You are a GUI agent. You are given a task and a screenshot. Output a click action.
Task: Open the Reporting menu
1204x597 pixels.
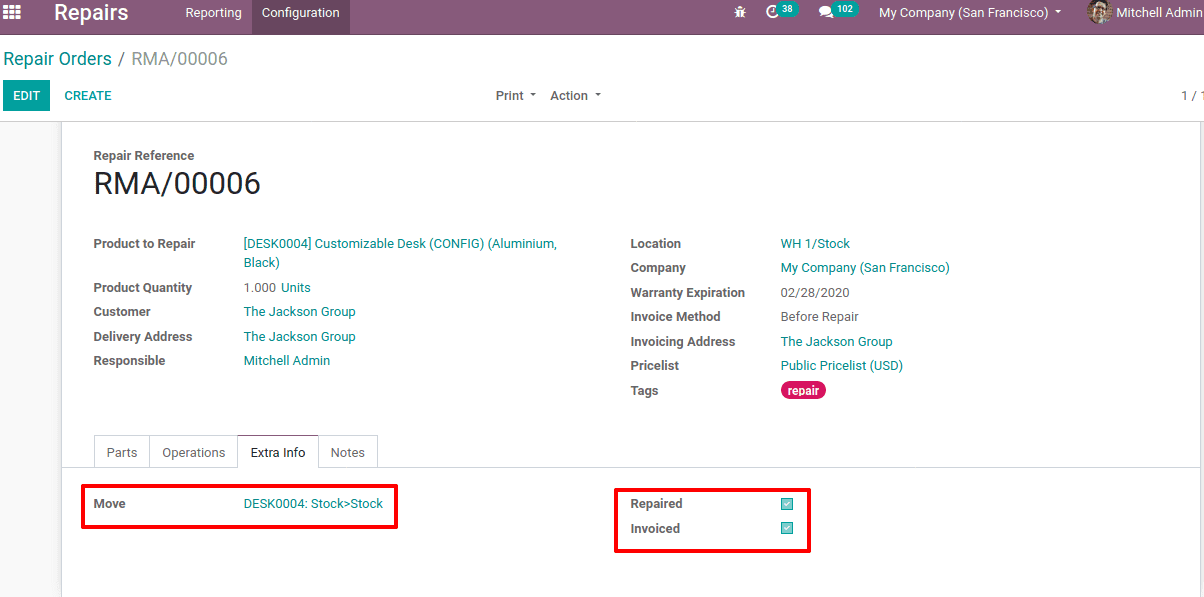[x=213, y=13]
